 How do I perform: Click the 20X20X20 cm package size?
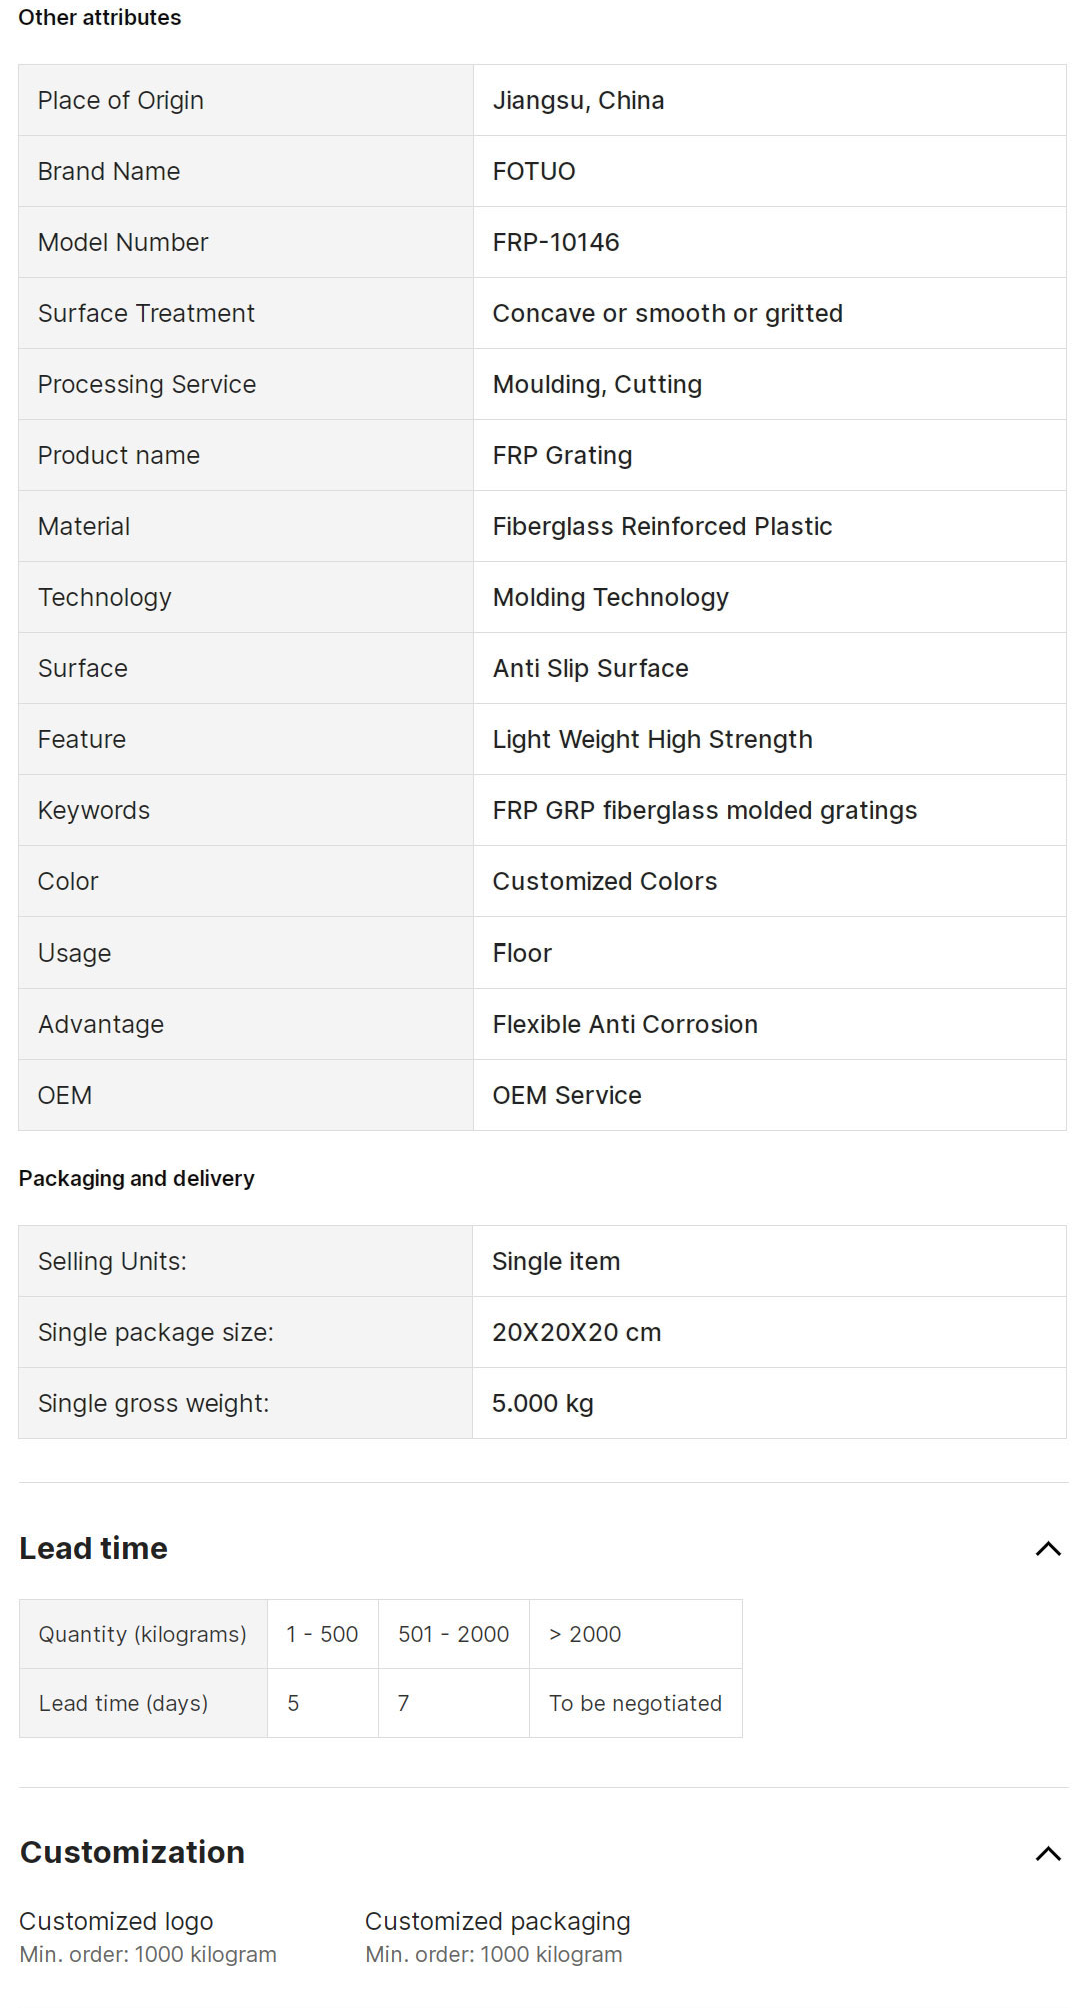coord(576,1333)
